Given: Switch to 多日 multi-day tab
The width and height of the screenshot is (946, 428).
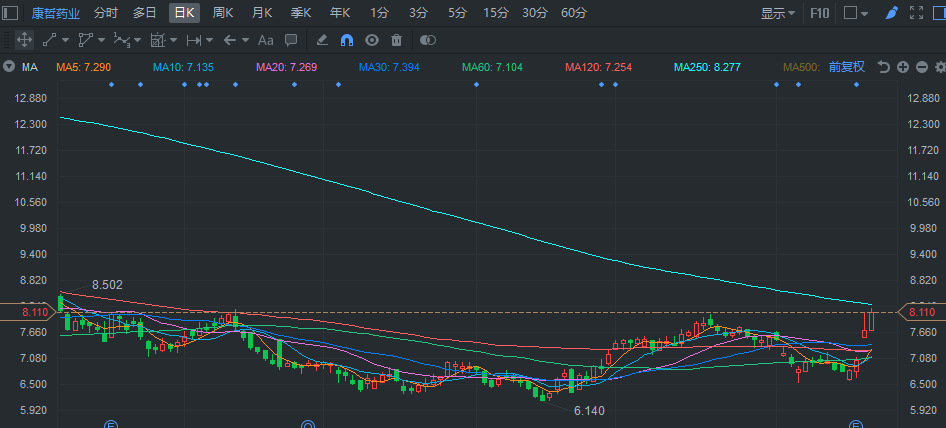Looking at the screenshot, I should [x=145, y=13].
